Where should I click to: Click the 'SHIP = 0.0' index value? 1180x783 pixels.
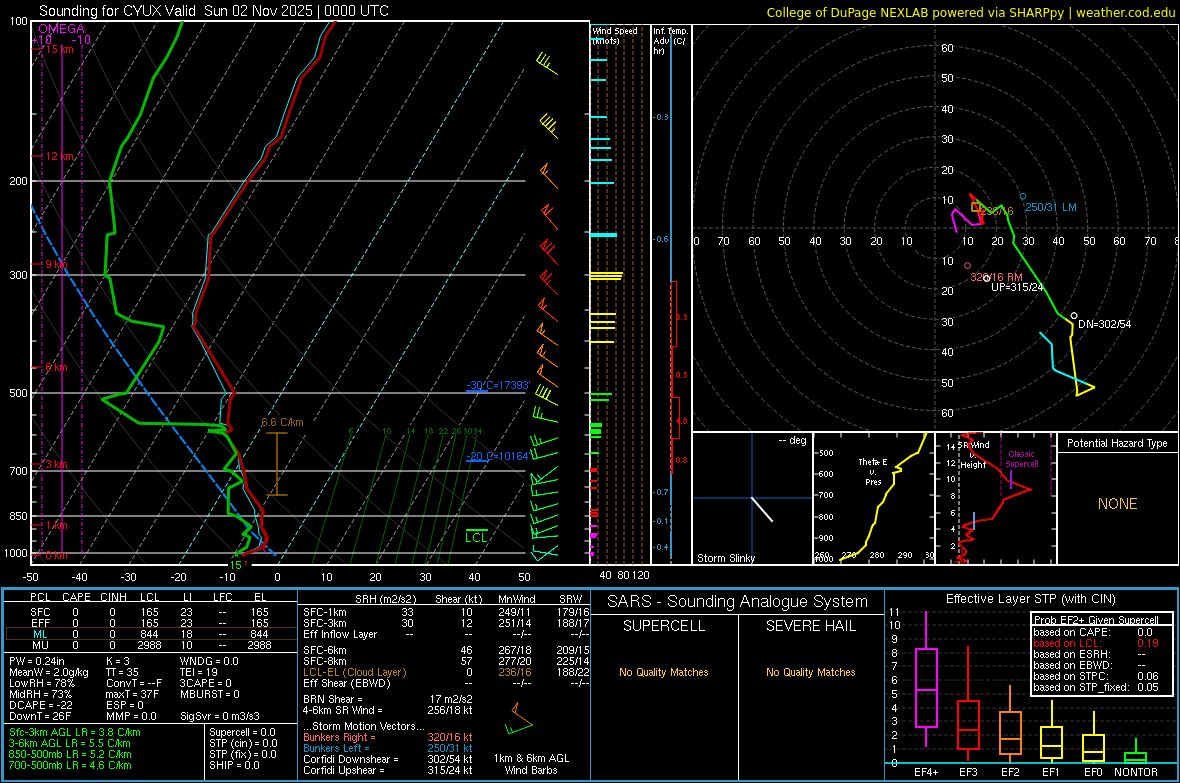tap(234, 765)
